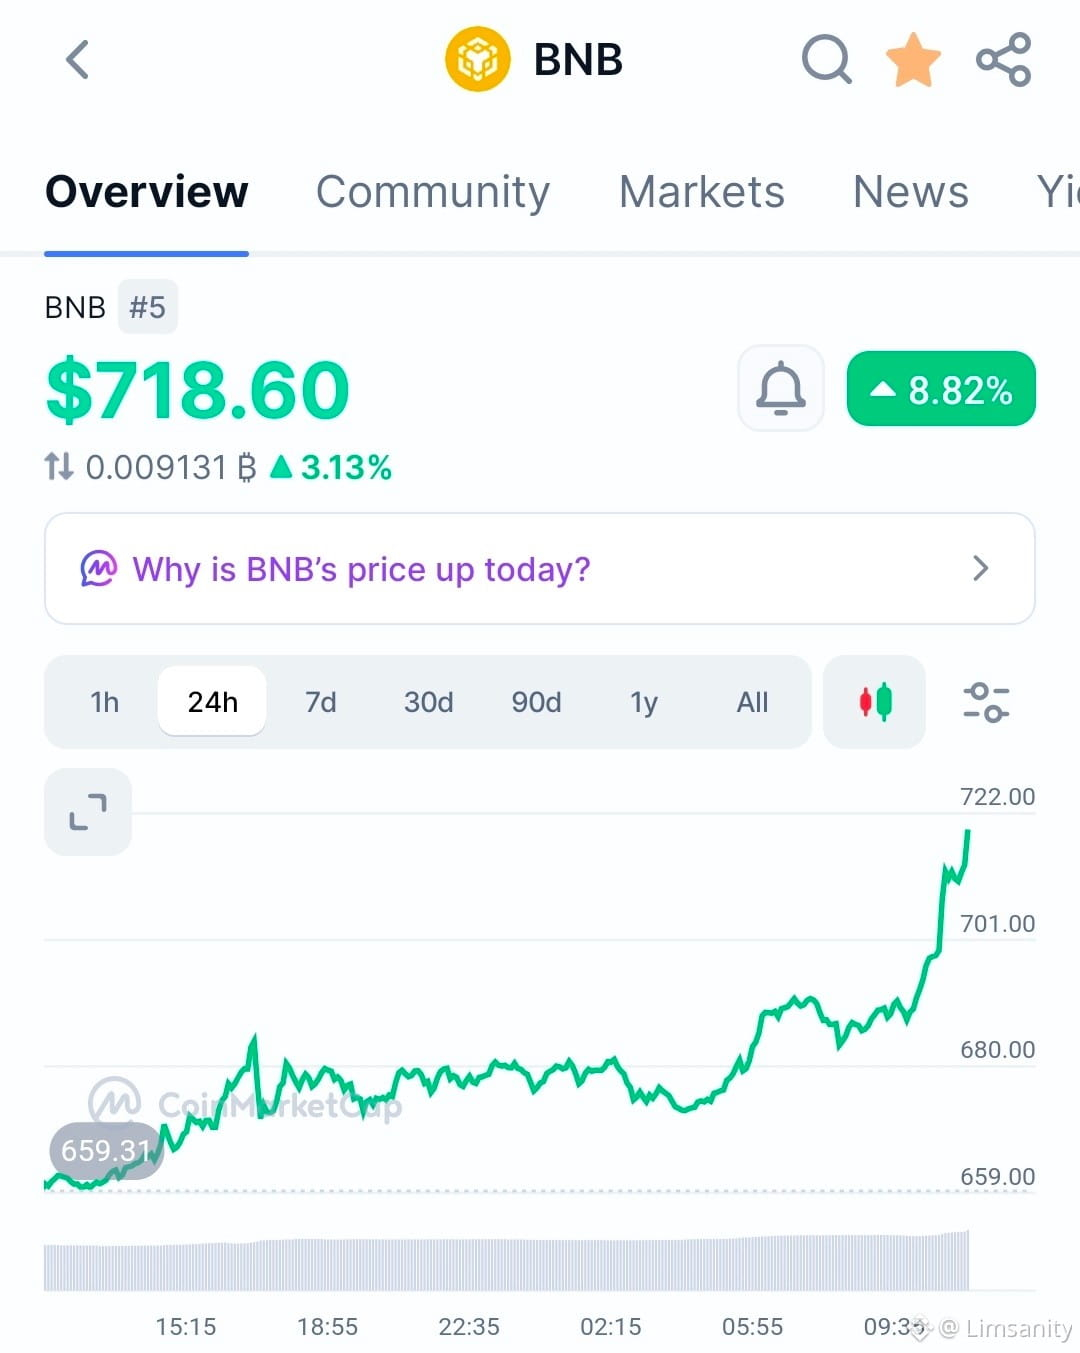
Task: Tap the 15:15 time label
Action: (186, 1327)
